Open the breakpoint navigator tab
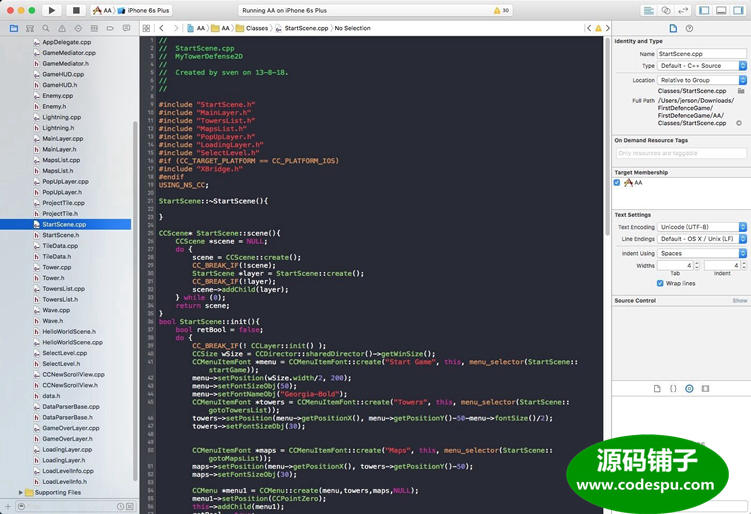Image resolution: width=751 pixels, height=514 pixels. (110, 28)
